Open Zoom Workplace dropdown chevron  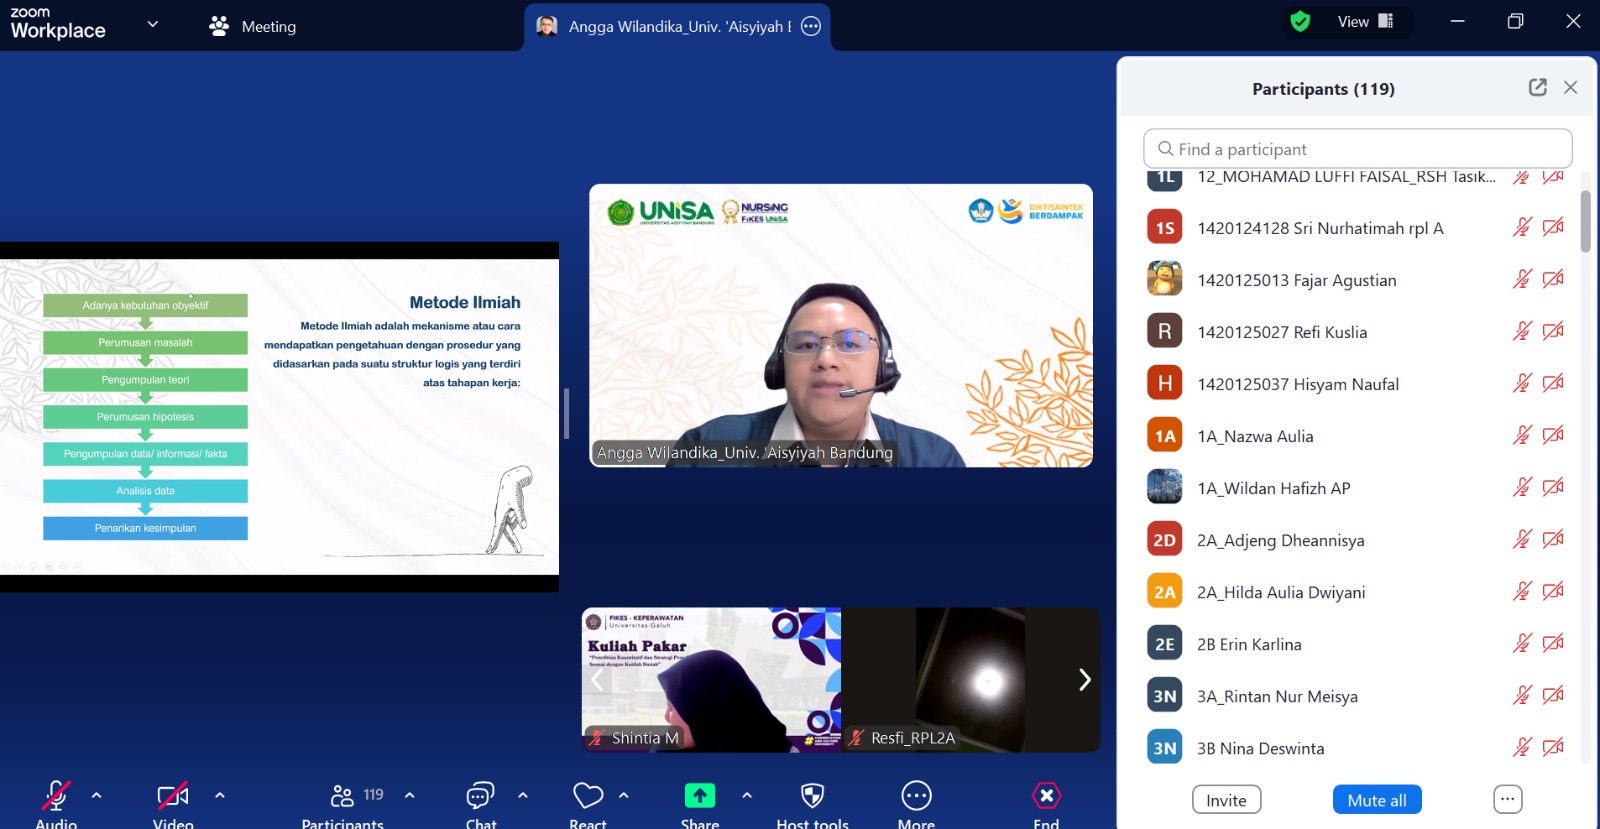coord(153,24)
